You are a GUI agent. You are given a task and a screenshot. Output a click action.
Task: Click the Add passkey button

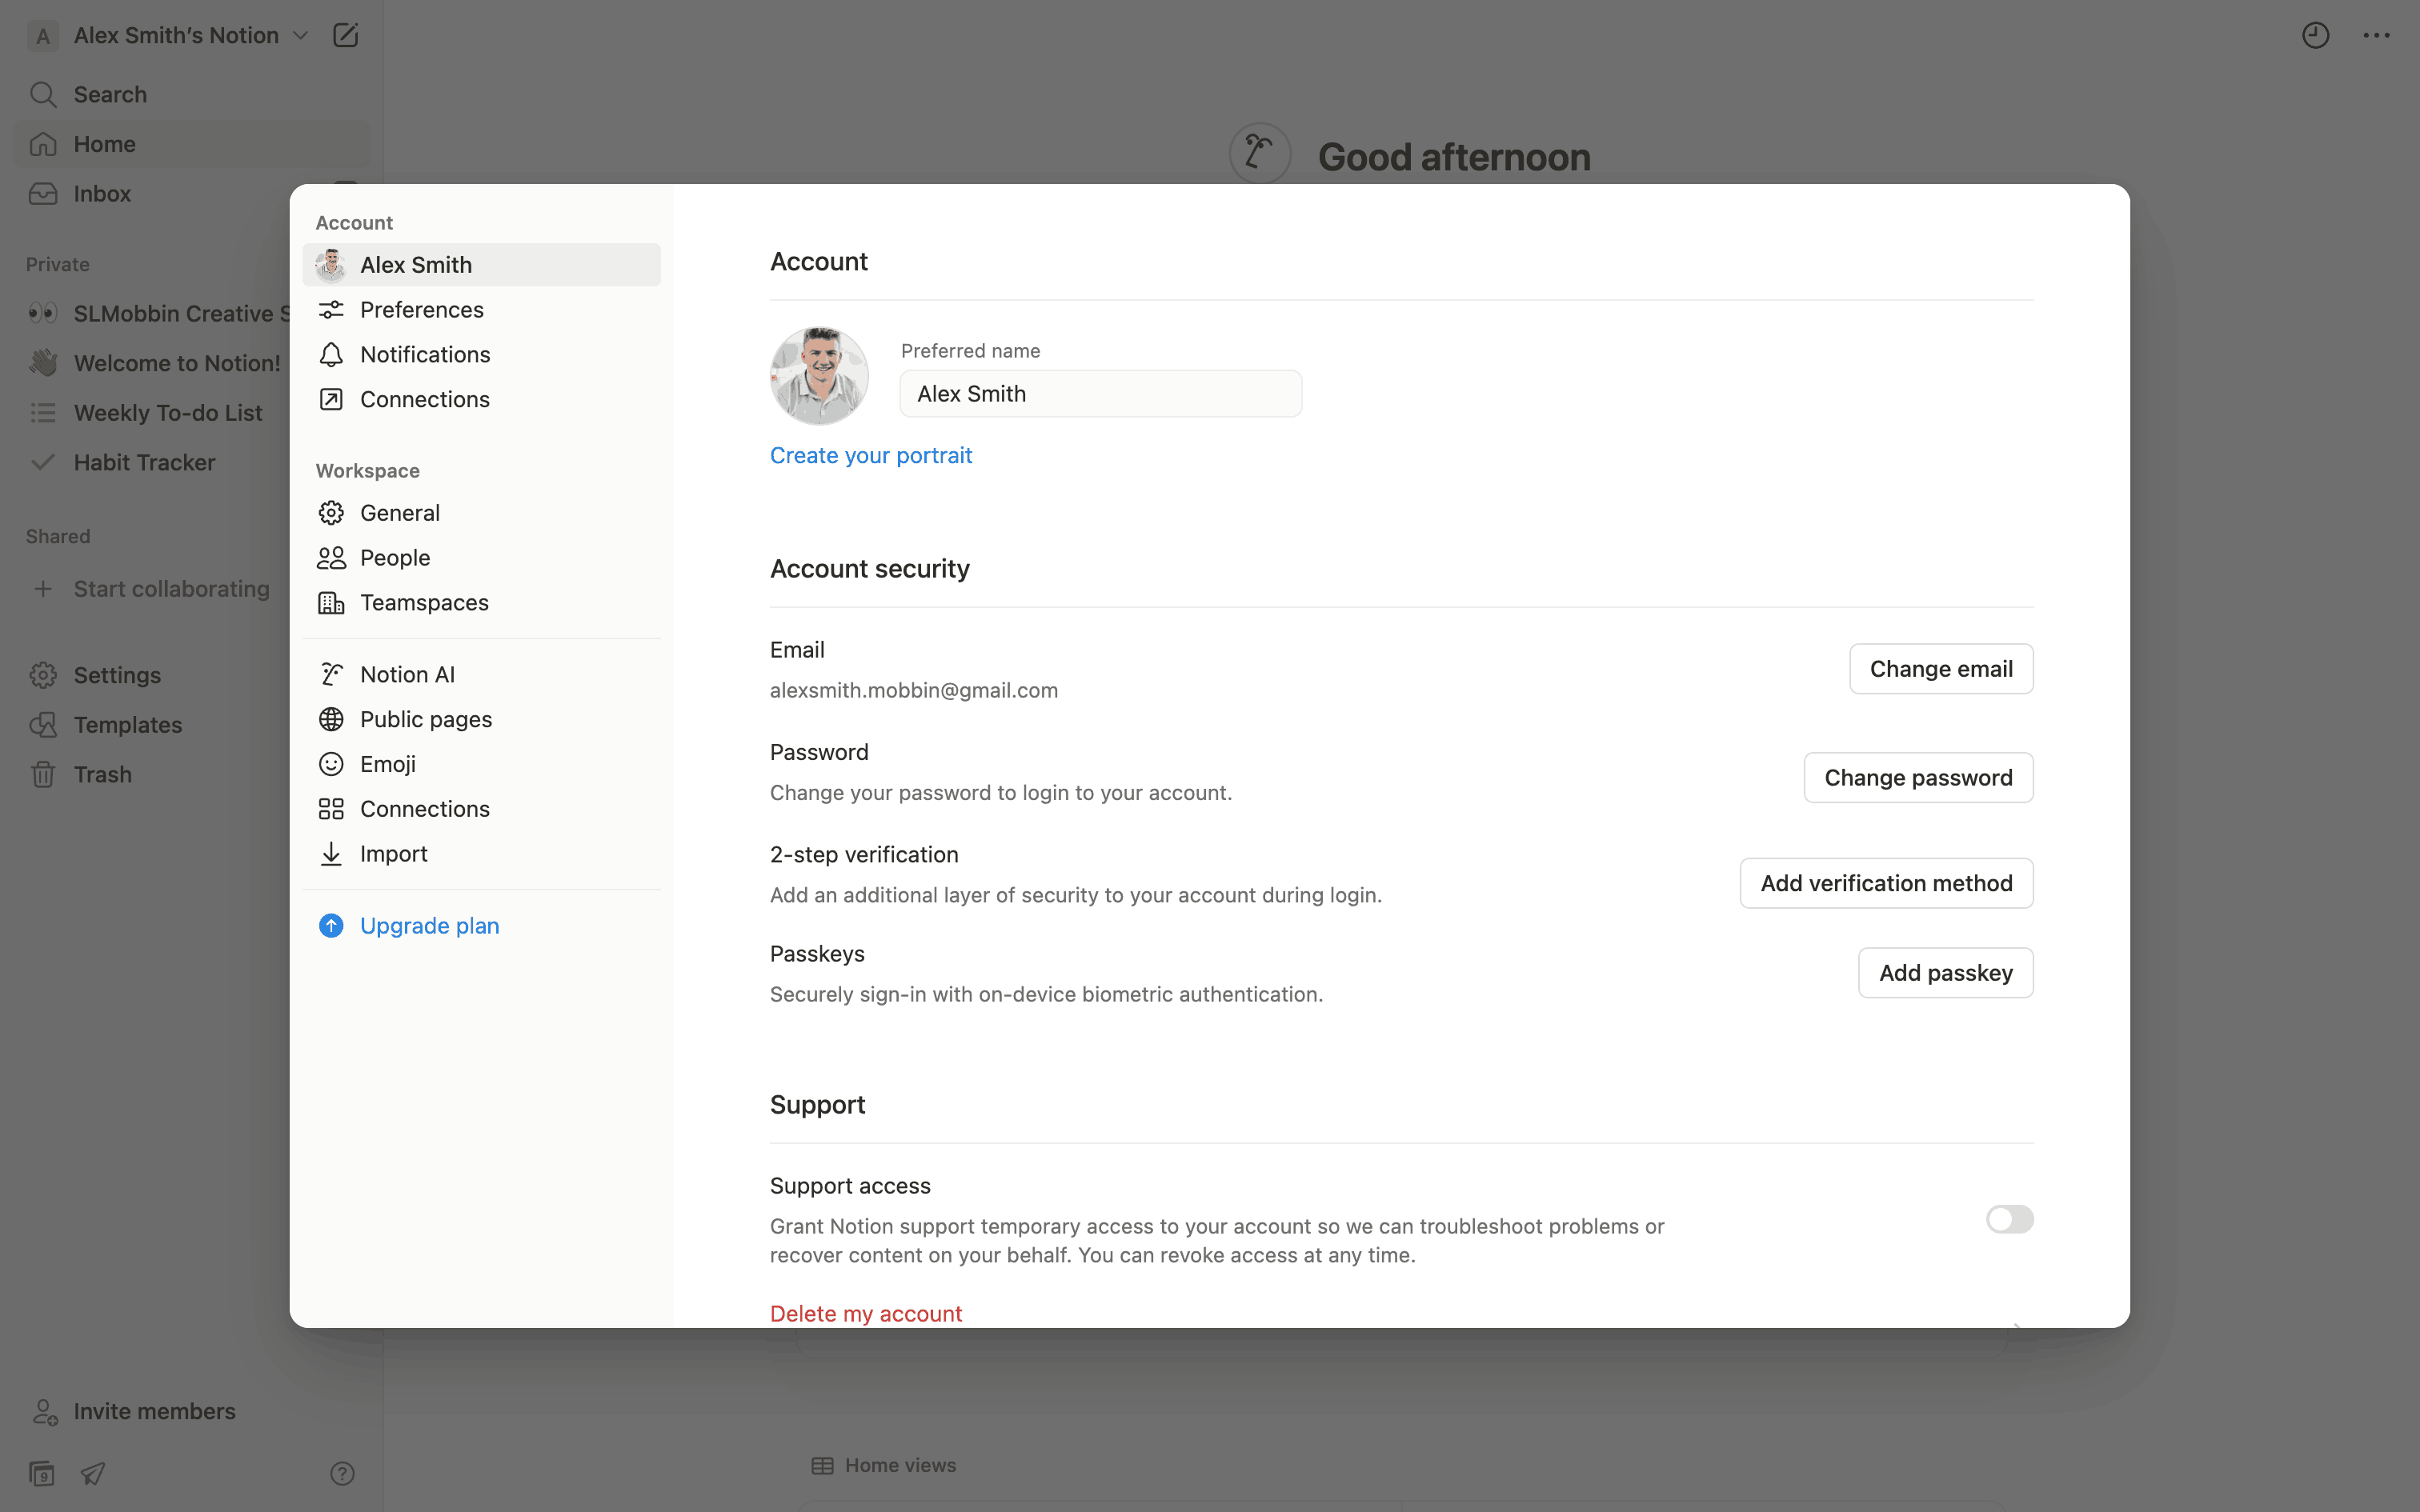[1945, 973]
